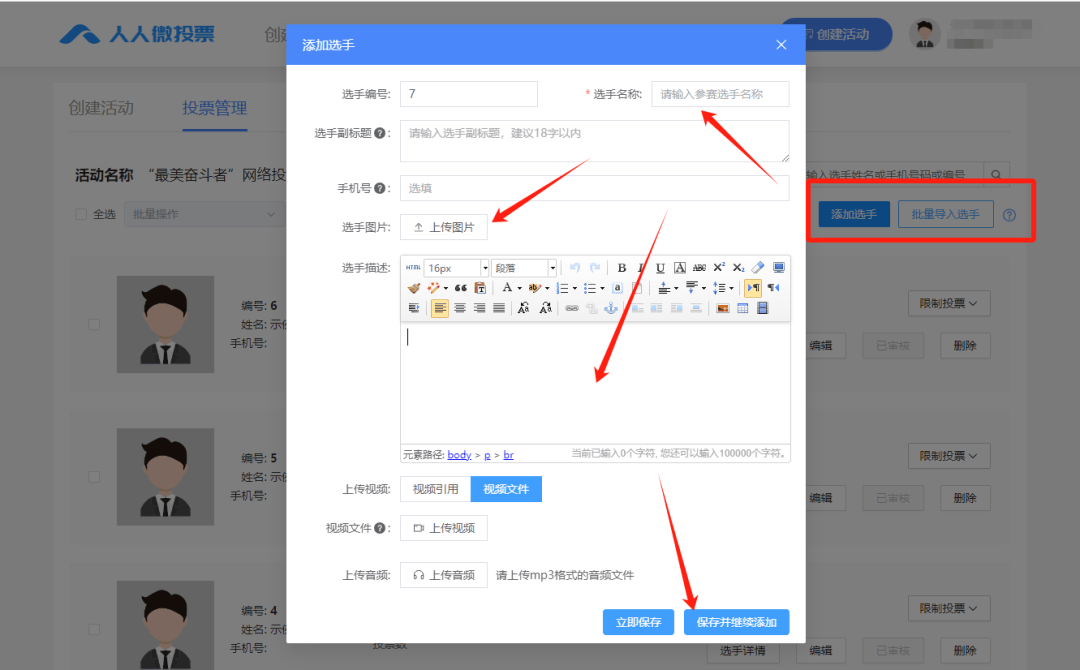Viewport: 1080px width, 670px height.
Task: Click help icon beside 选手副标题
Action: 380,133
